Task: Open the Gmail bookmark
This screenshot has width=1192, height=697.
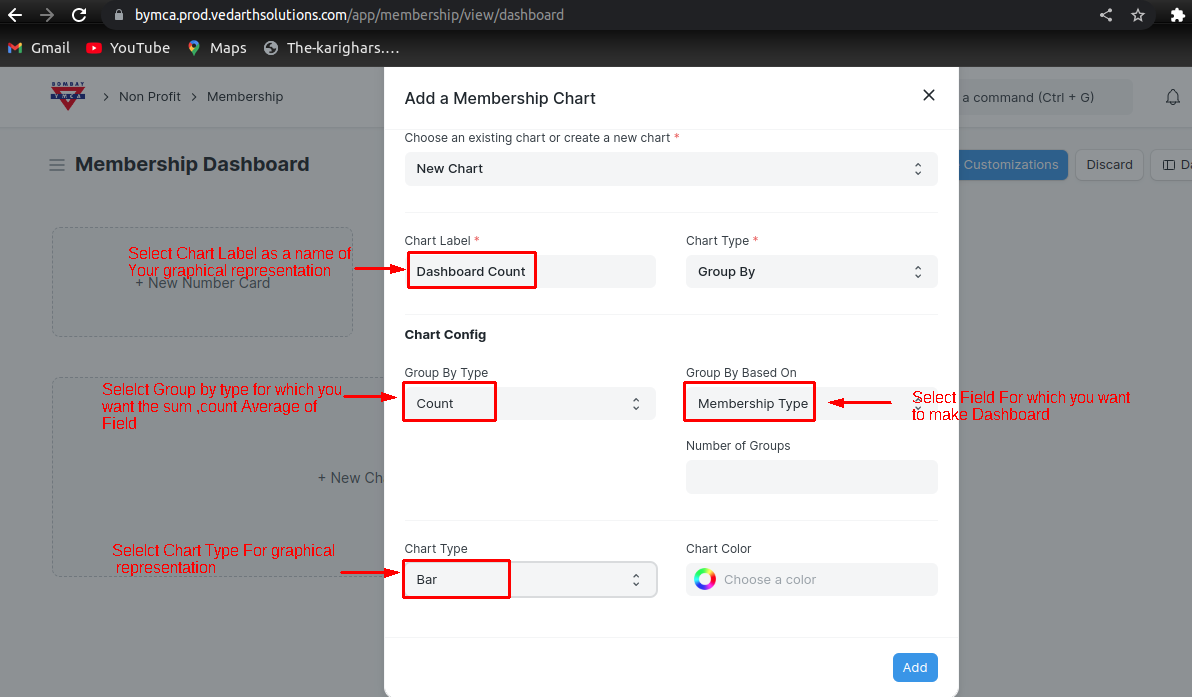Action: click(39, 48)
